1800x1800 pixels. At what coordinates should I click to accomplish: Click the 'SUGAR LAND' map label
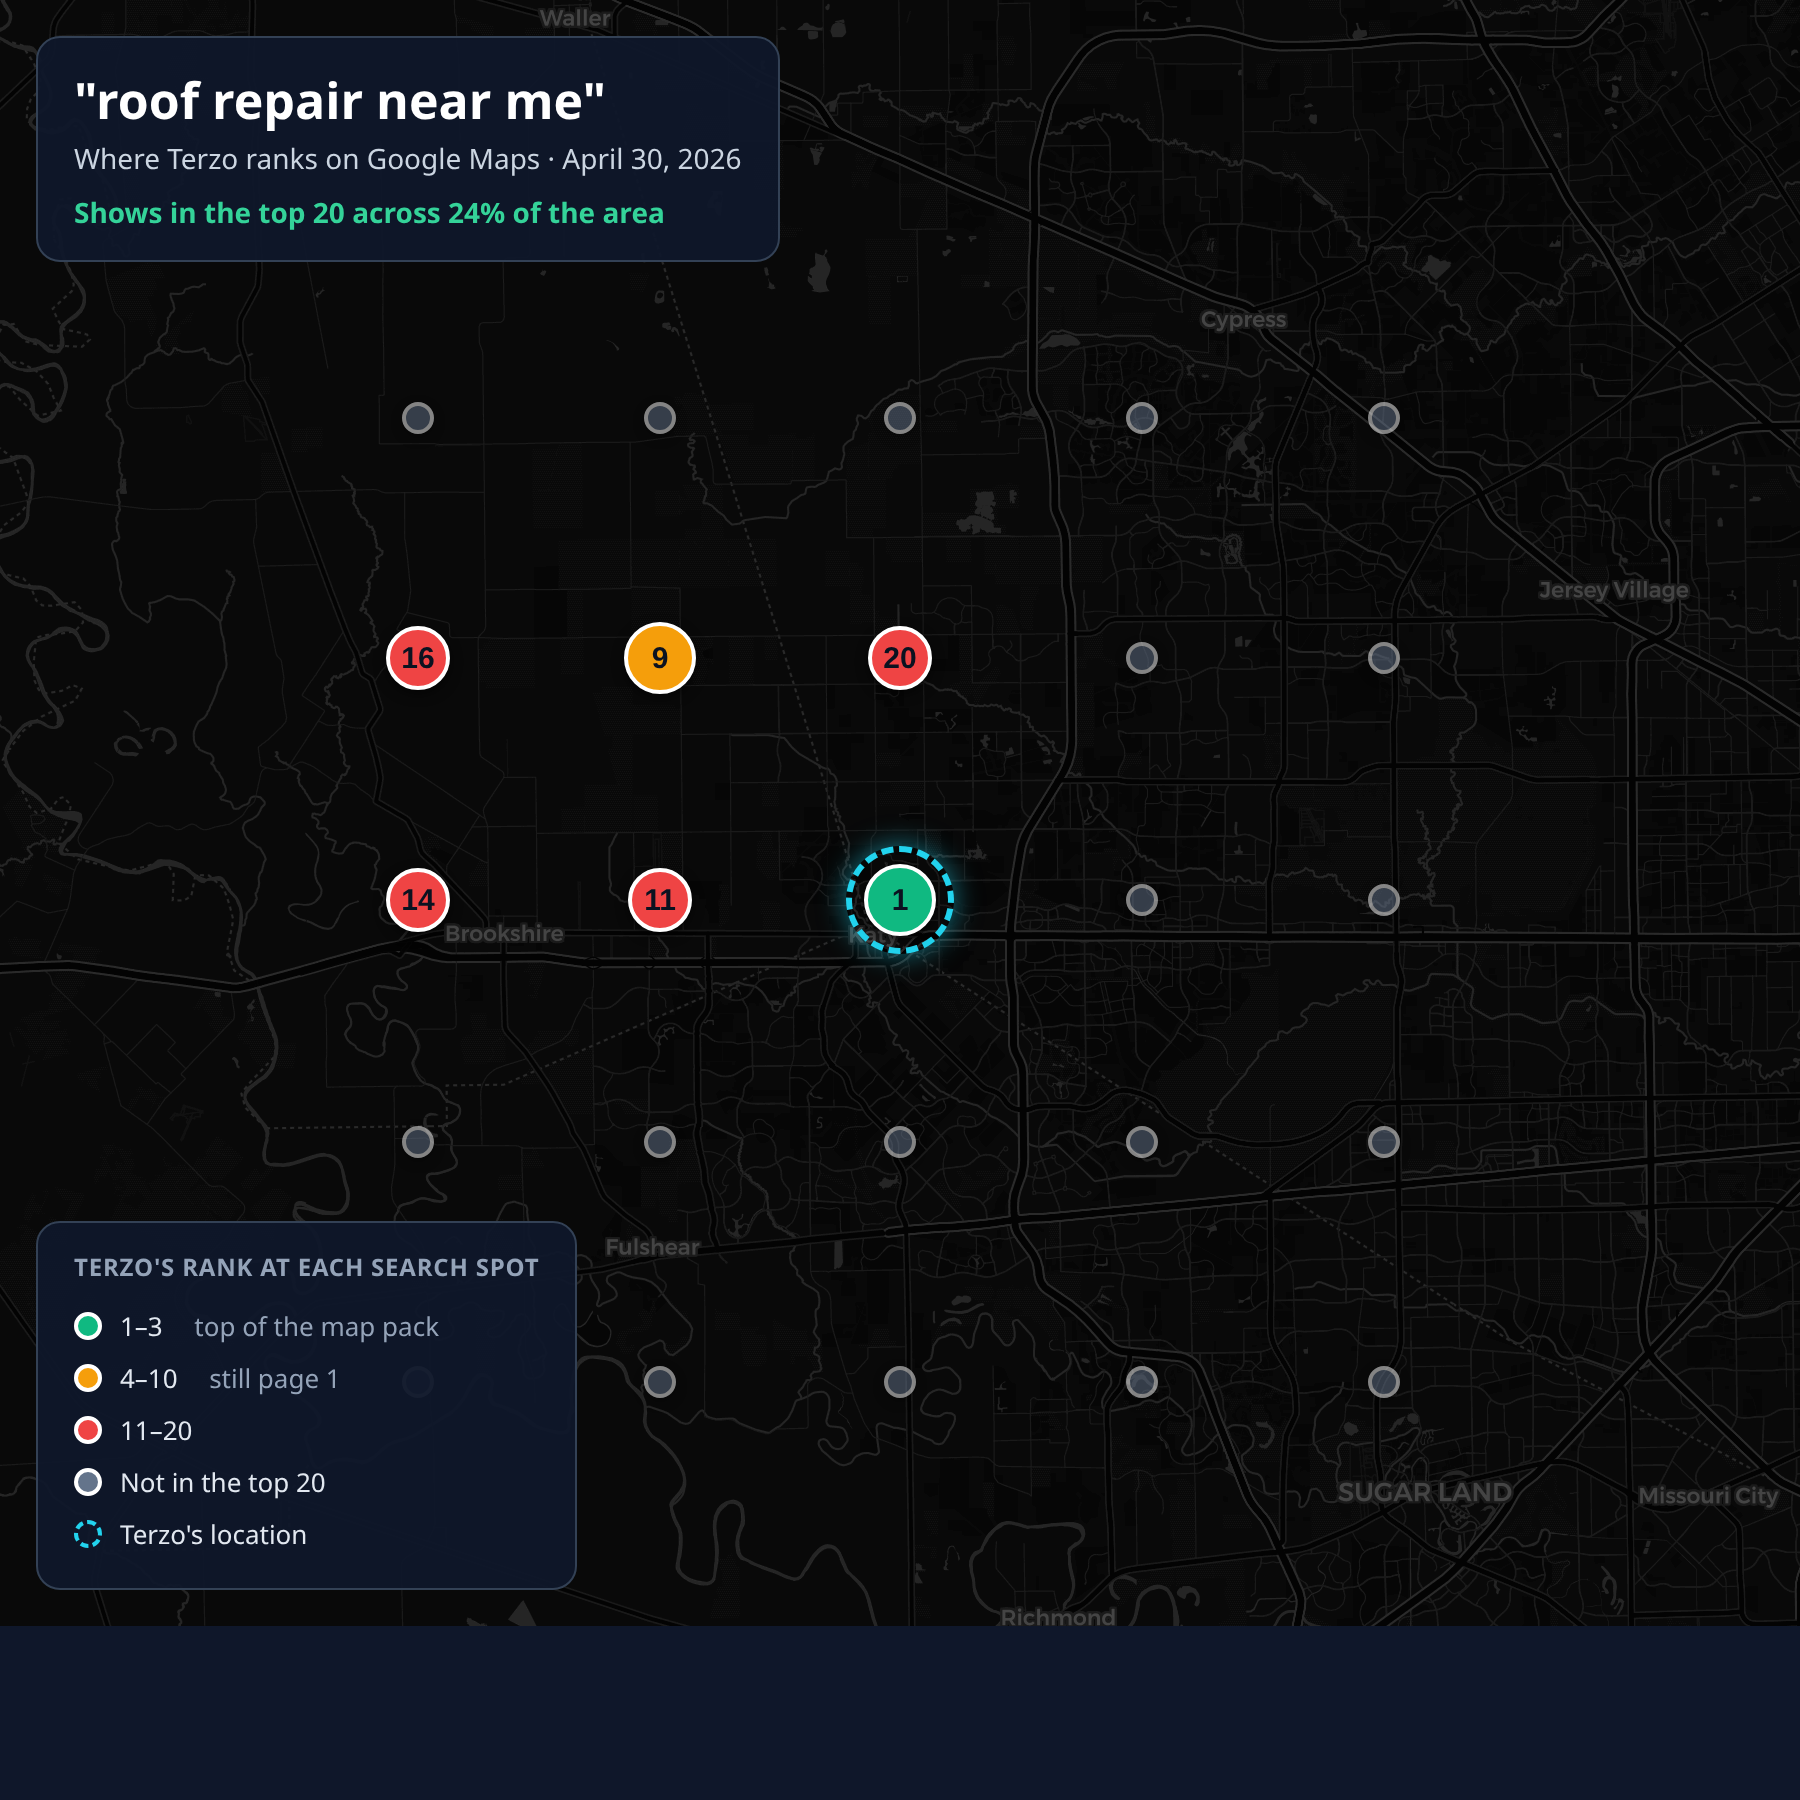[1425, 1493]
